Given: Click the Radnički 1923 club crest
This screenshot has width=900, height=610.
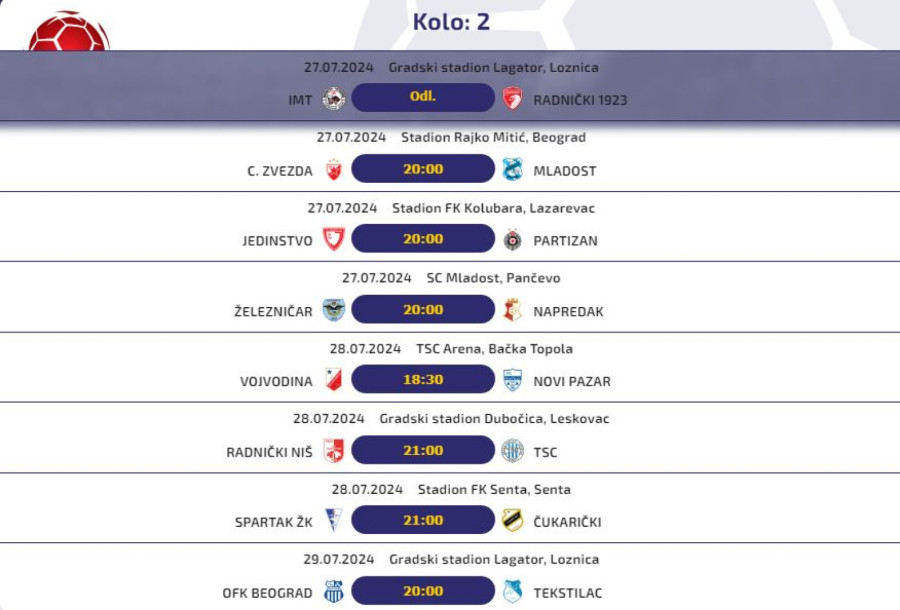Looking at the screenshot, I should (x=512, y=99).
